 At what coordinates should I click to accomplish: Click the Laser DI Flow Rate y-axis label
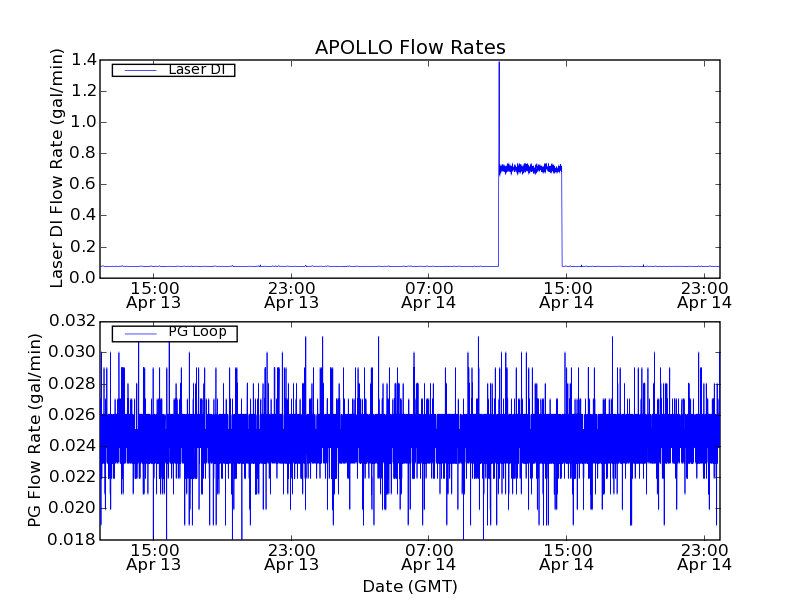pyautogui.click(x=57, y=169)
